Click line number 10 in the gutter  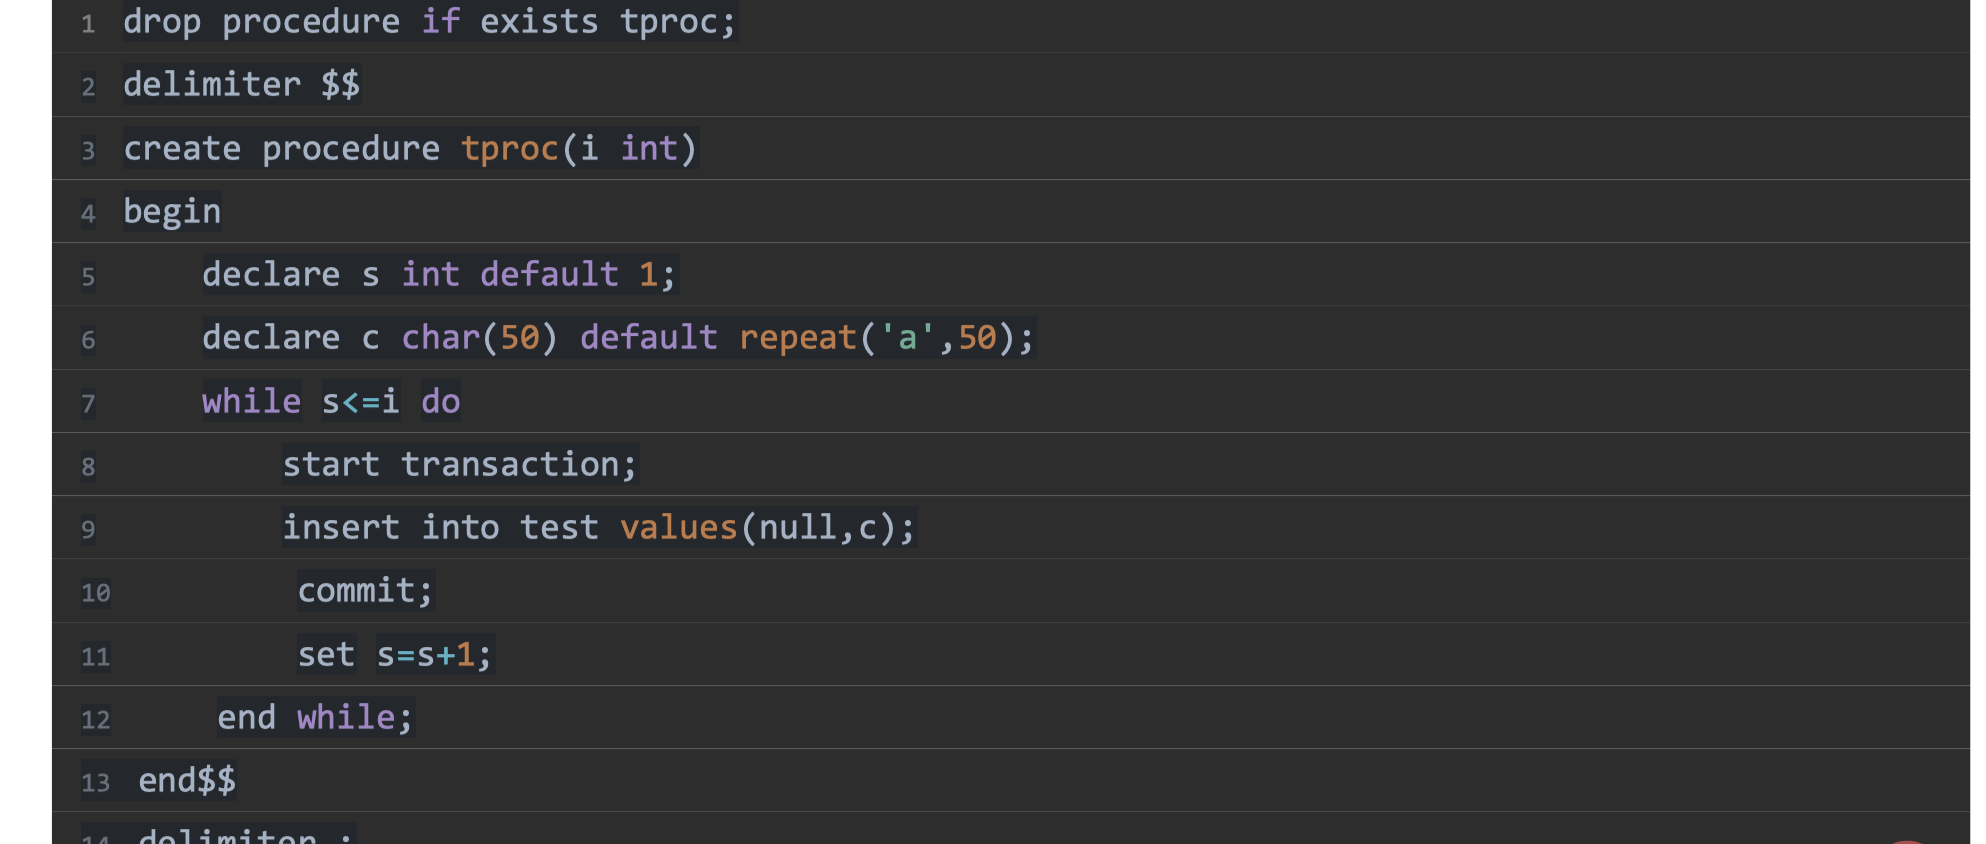95,593
